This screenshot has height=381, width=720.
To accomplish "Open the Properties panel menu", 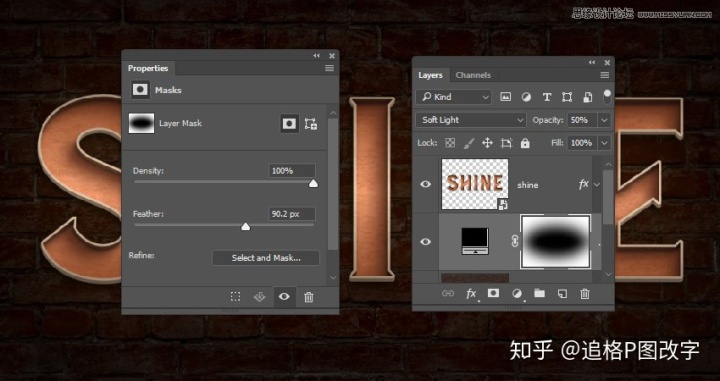I will [x=329, y=68].
